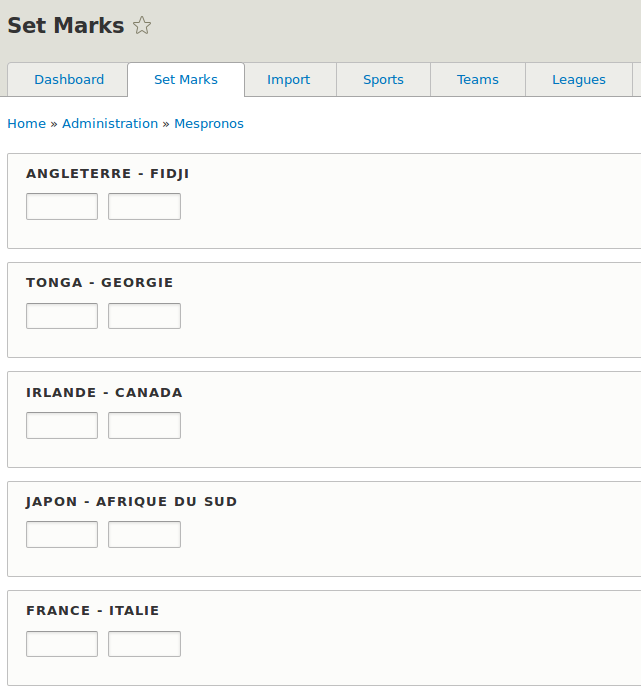Open the Leagues tab
Image resolution: width=641 pixels, height=689 pixels.
point(578,80)
